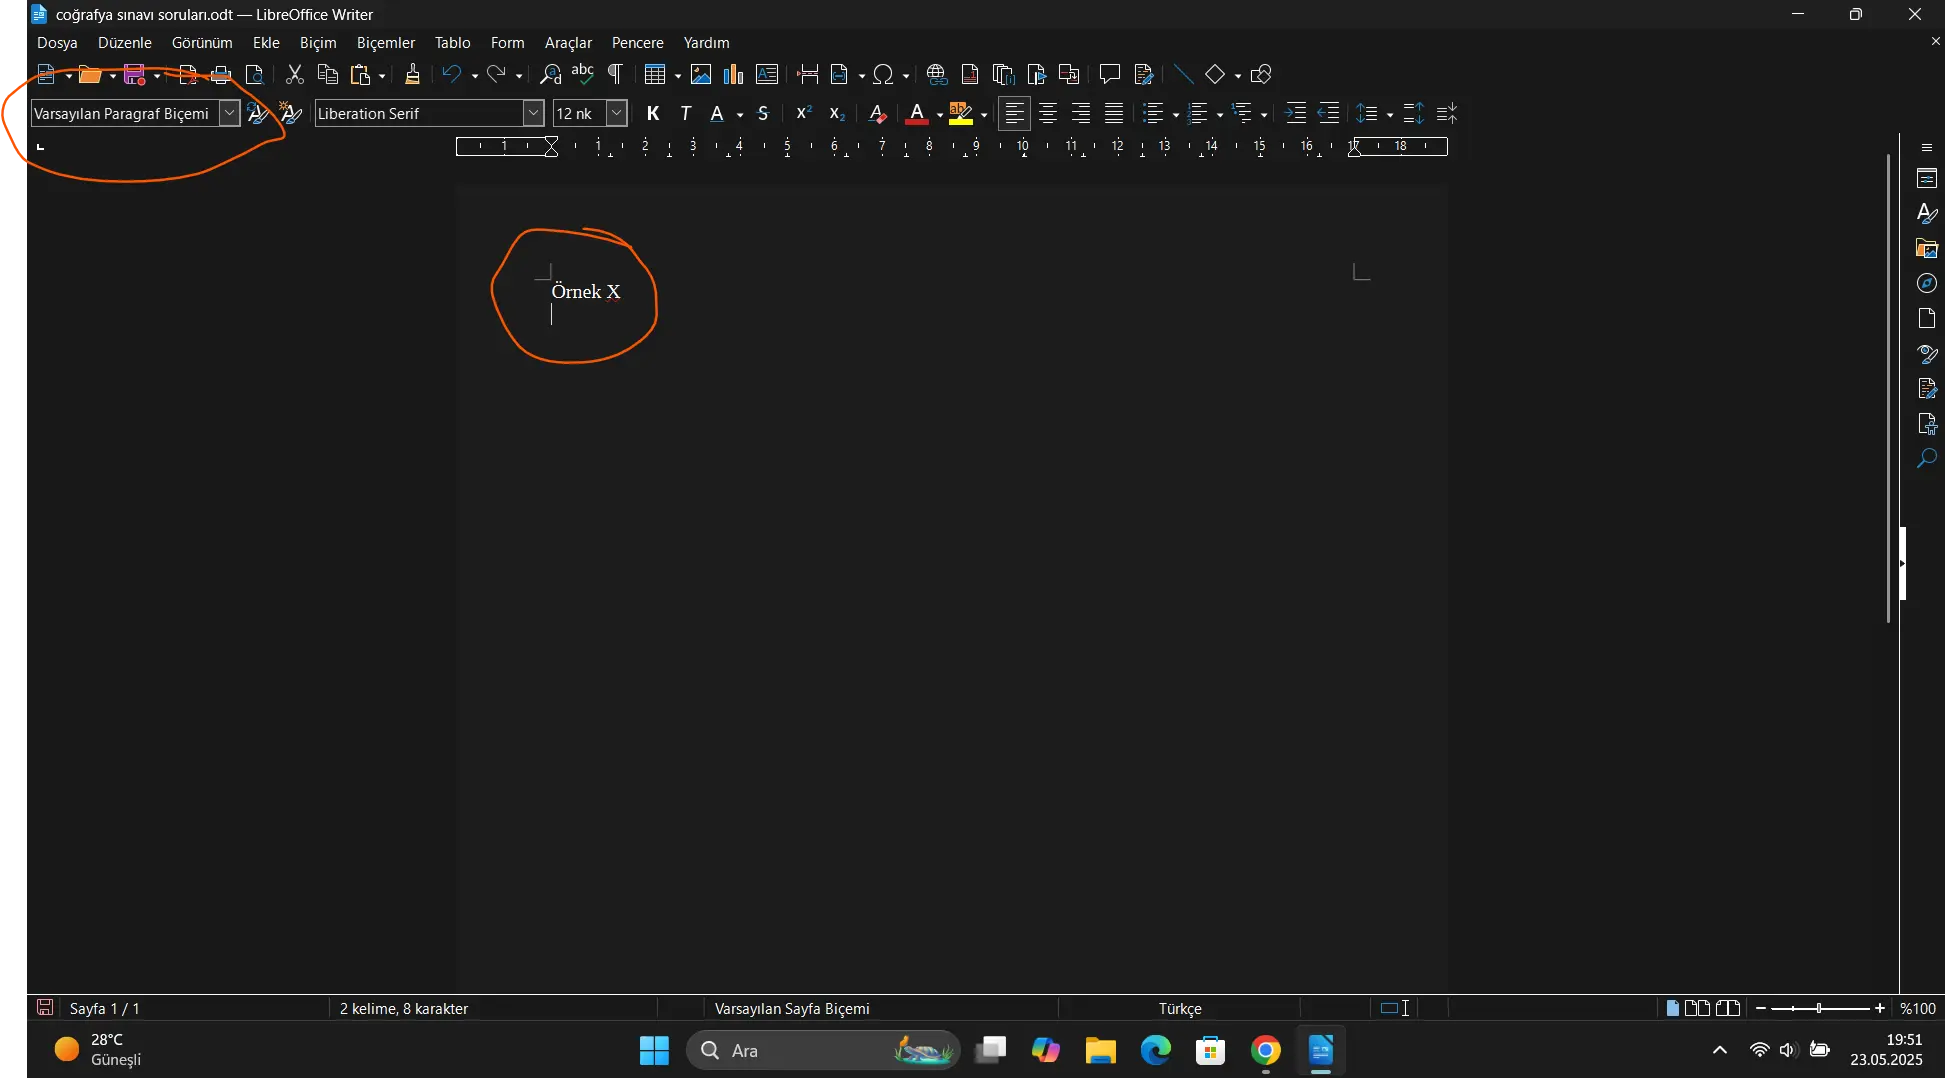This screenshot has height=1078, width=1945.
Task: Clear direct formatting
Action: click(878, 113)
